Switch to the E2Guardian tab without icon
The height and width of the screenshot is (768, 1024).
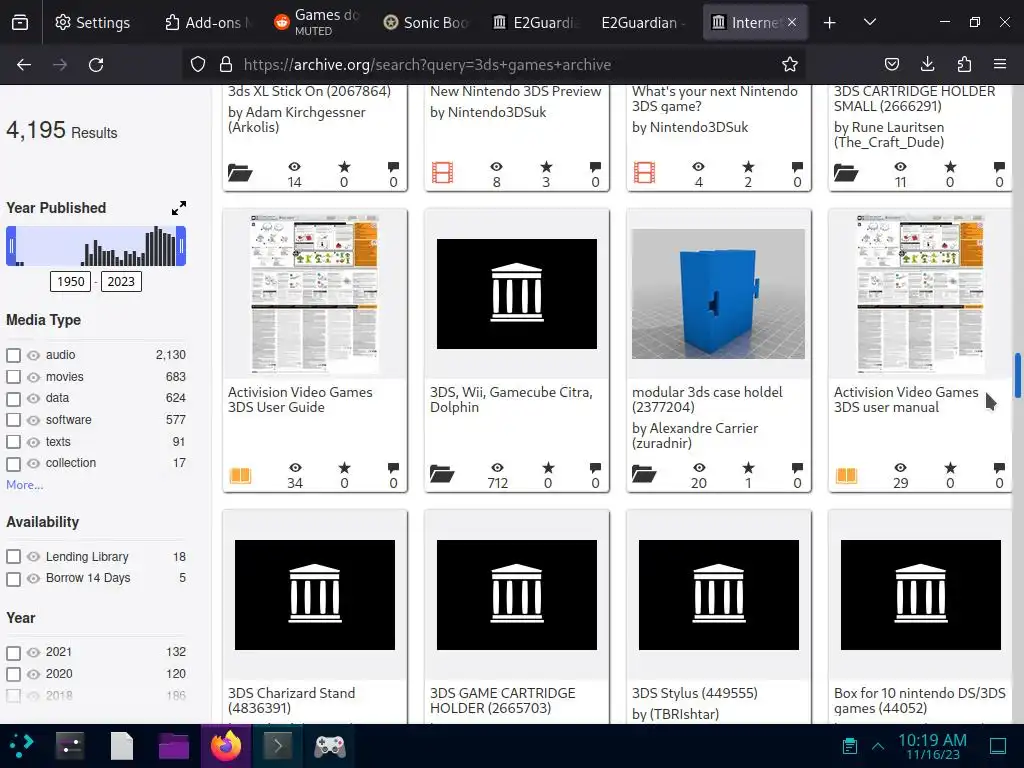click(x=643, y=23)
